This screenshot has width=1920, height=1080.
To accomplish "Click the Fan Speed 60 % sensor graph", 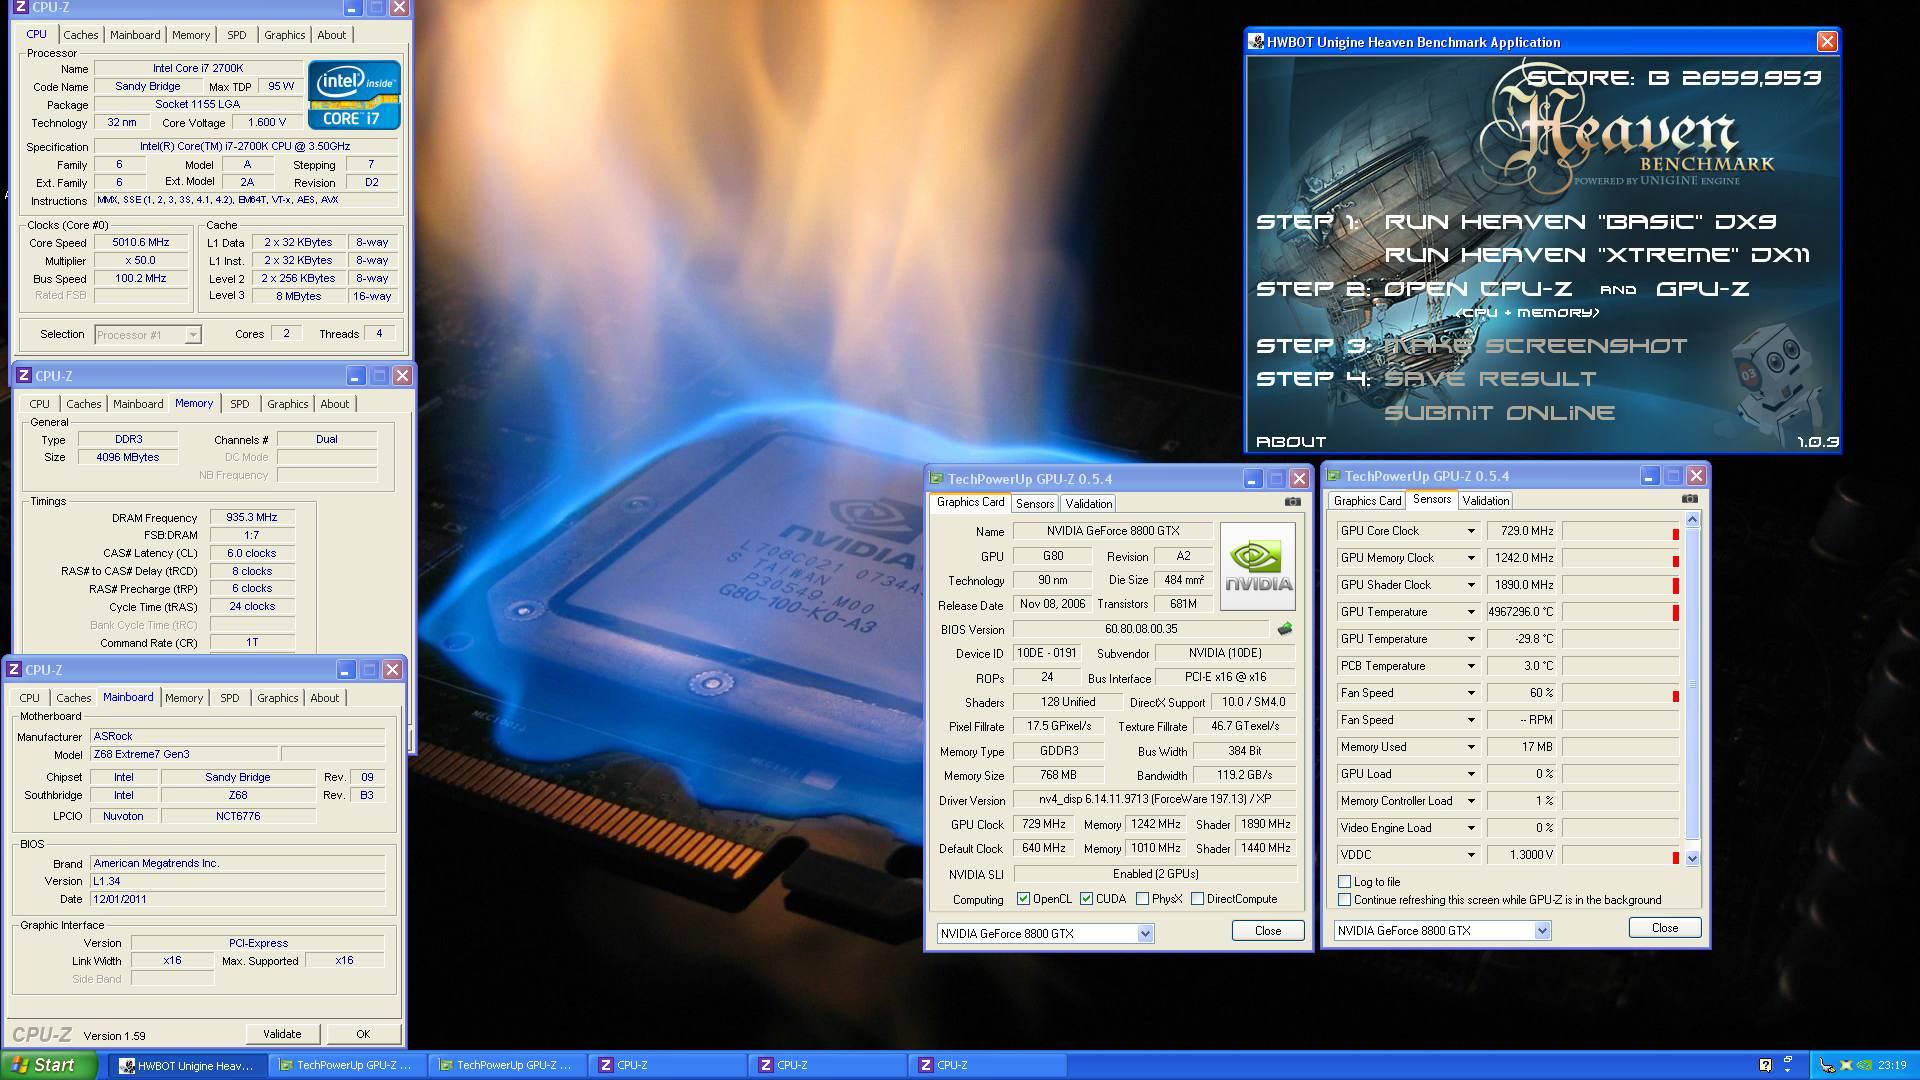I will click(1620, 693).
